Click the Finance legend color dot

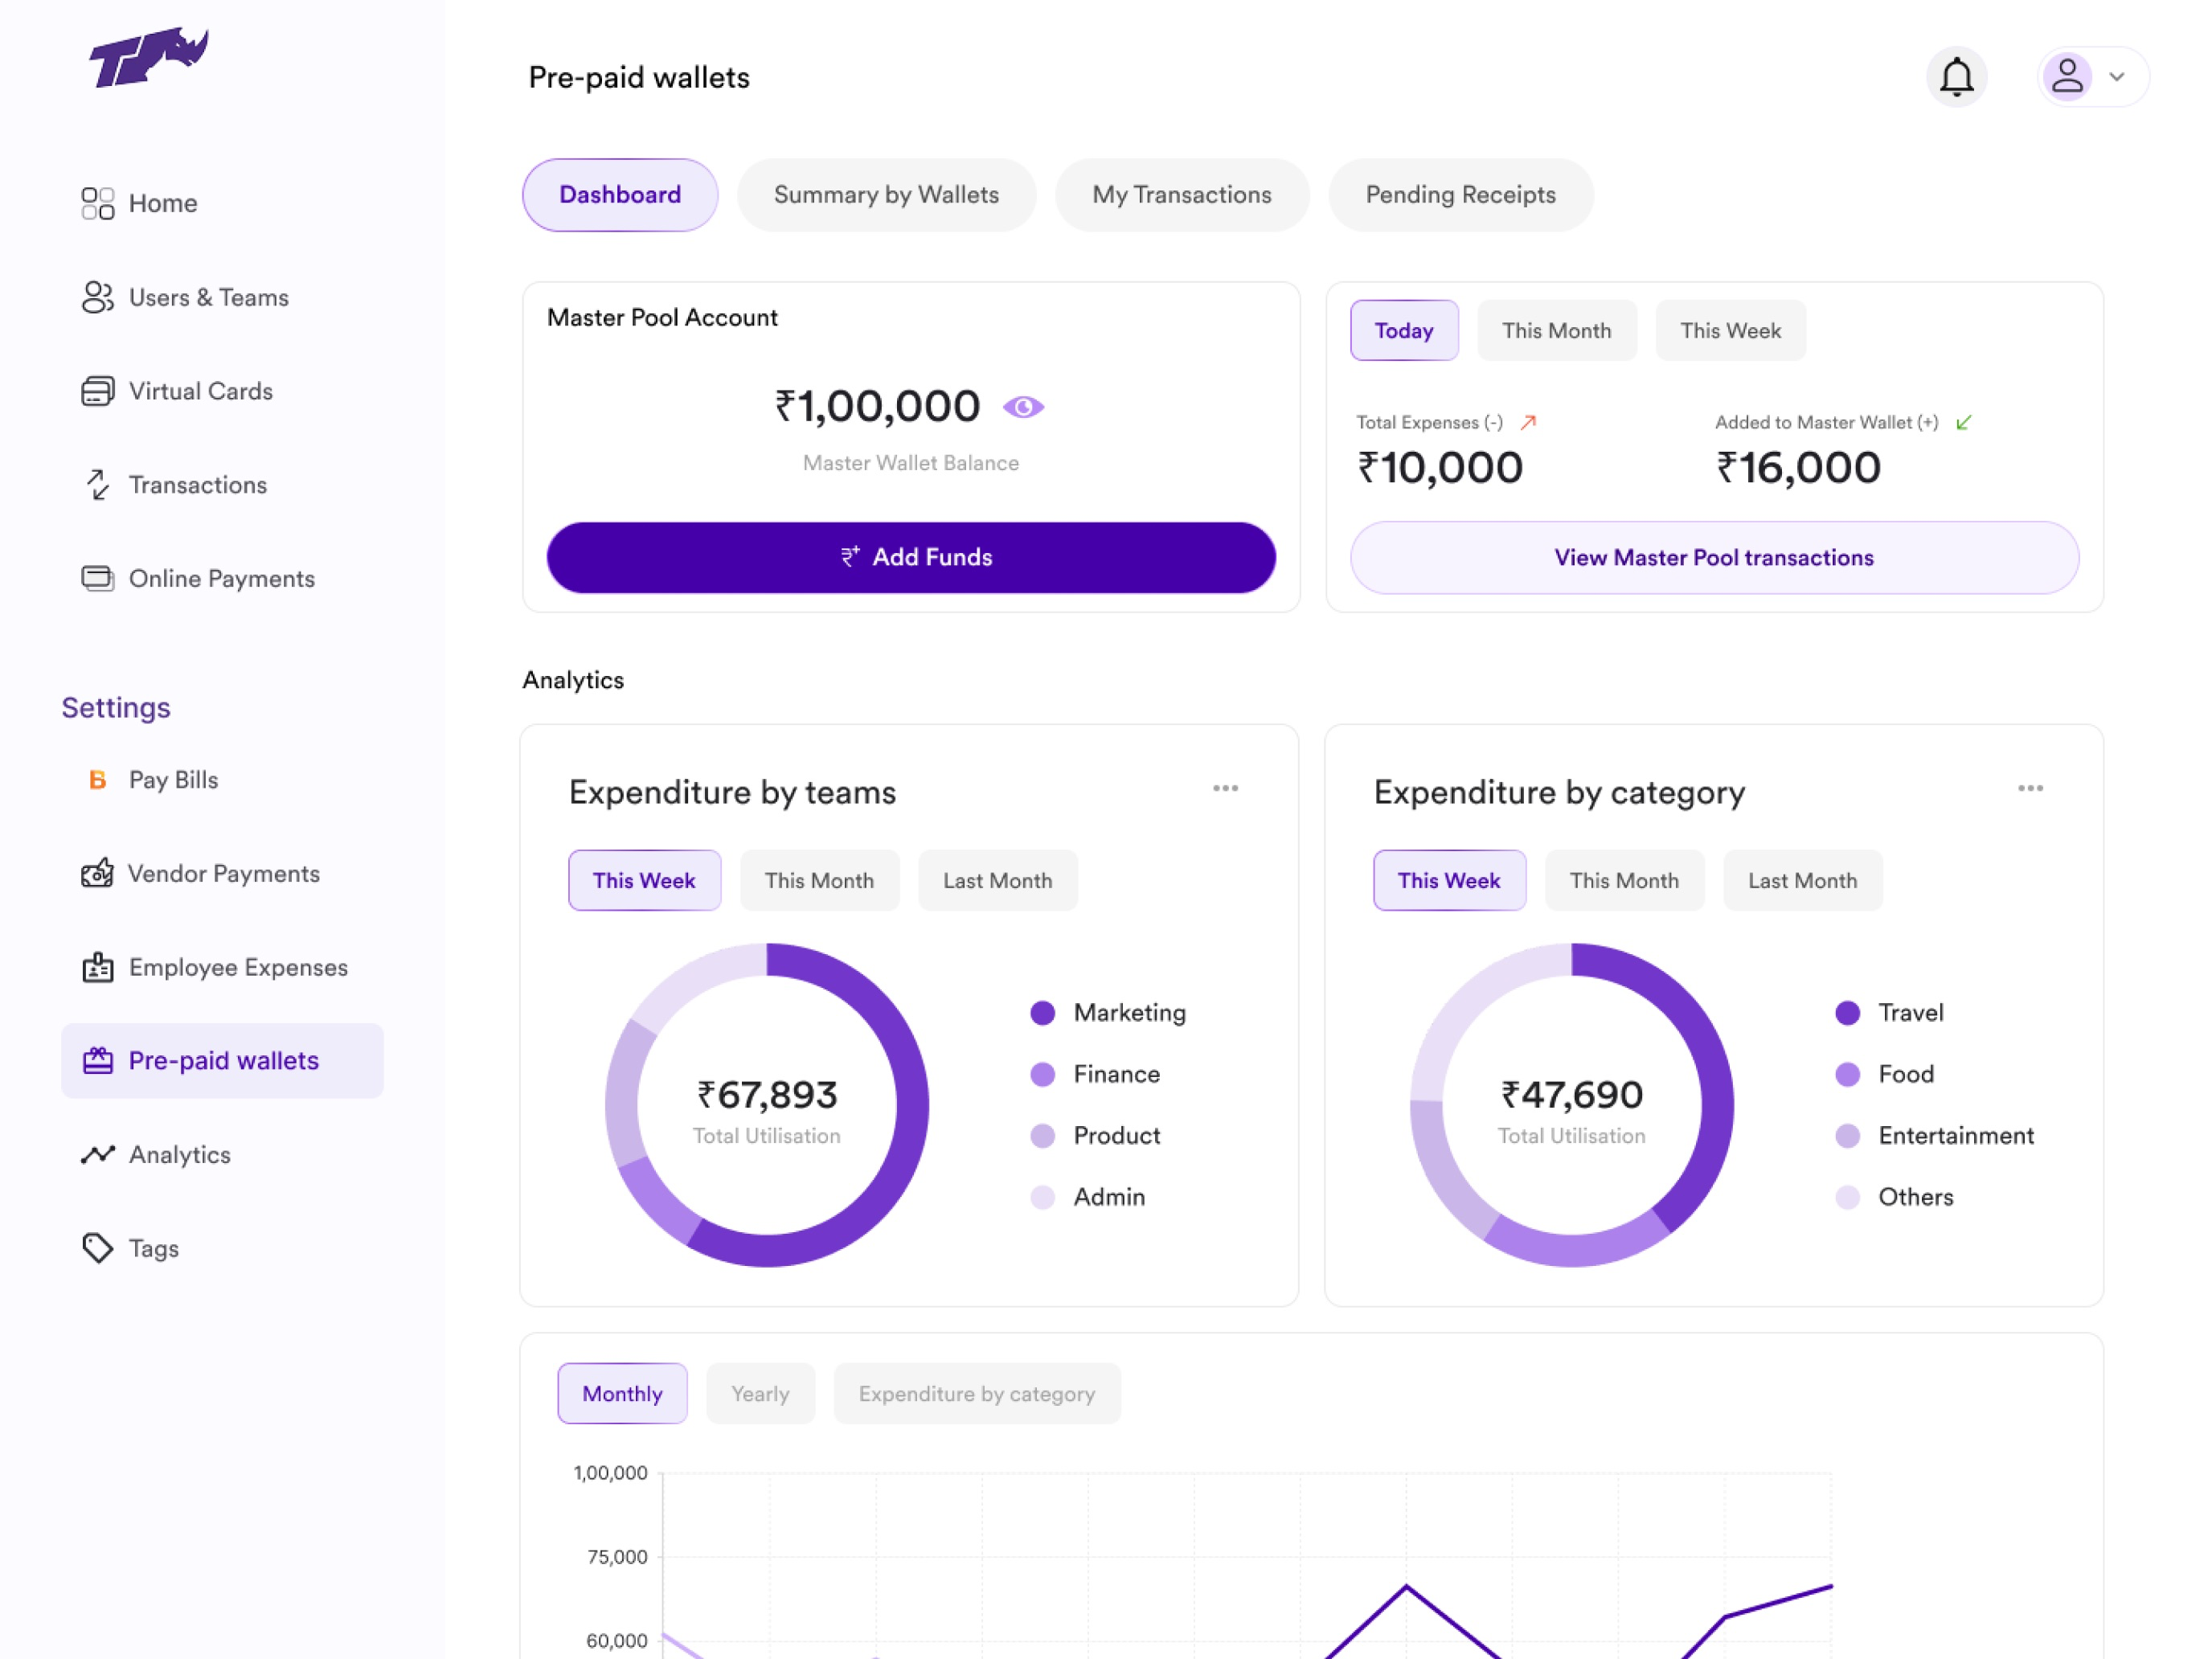pos(1042,1074)
